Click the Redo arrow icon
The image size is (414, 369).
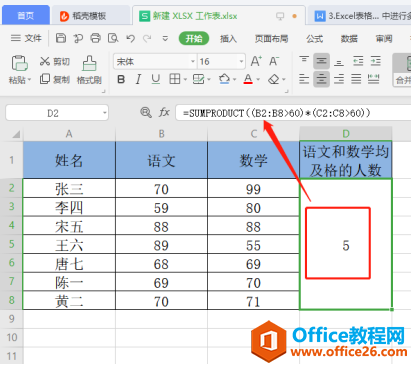click(x=147, y=39)
